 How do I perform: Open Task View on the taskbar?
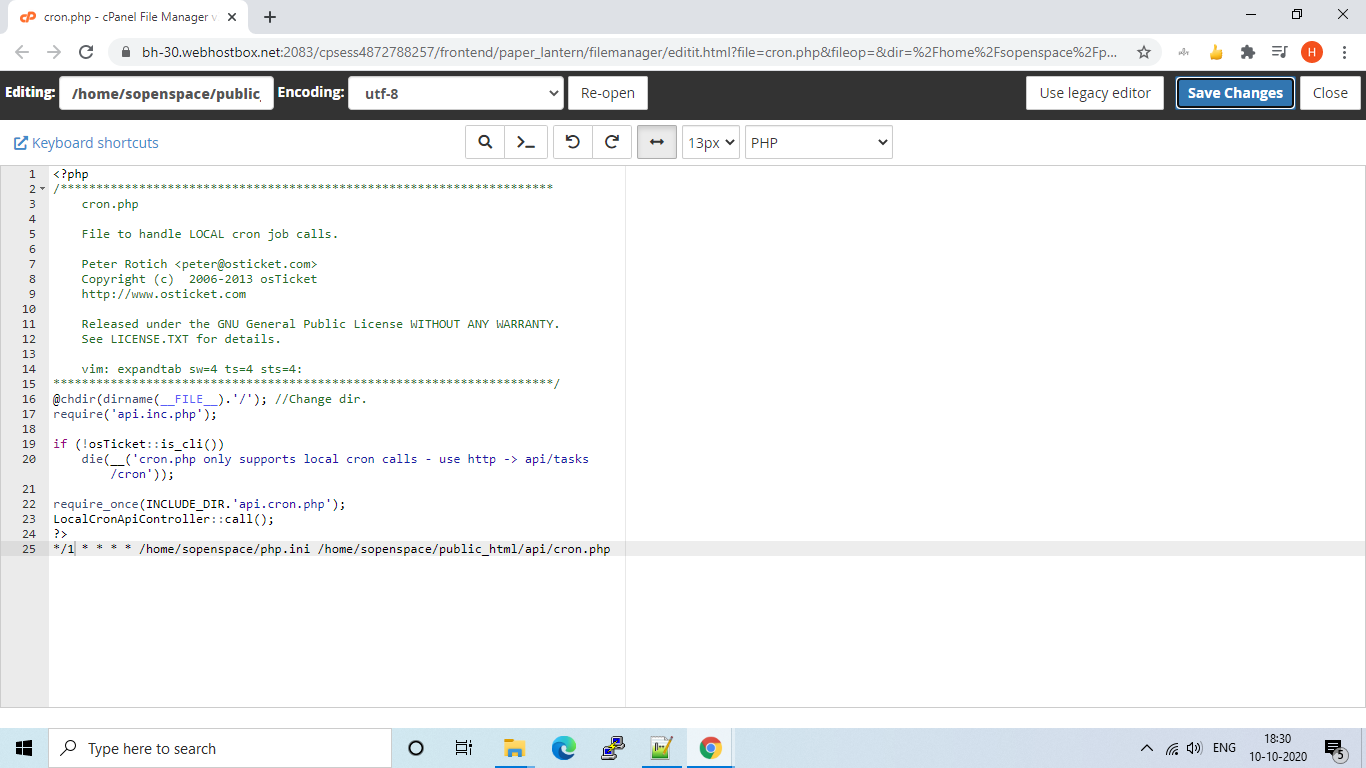464,748
